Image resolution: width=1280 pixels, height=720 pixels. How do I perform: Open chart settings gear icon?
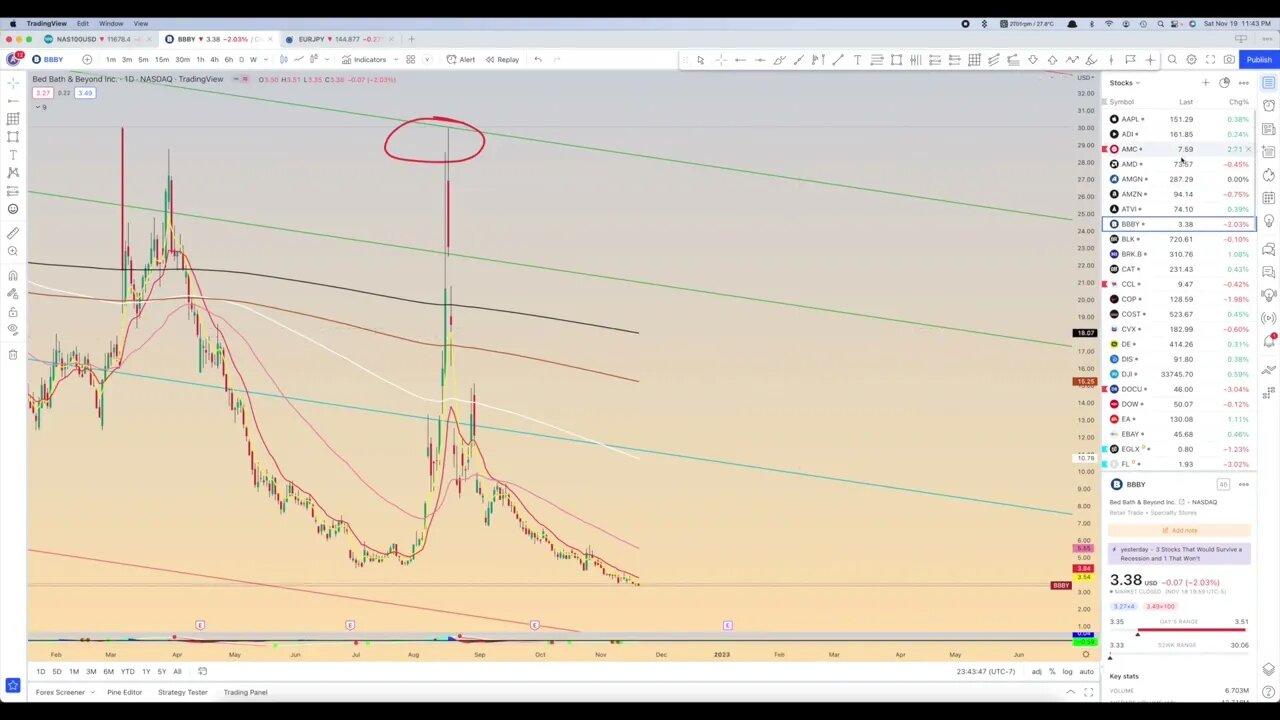[x=1191, y=60]
